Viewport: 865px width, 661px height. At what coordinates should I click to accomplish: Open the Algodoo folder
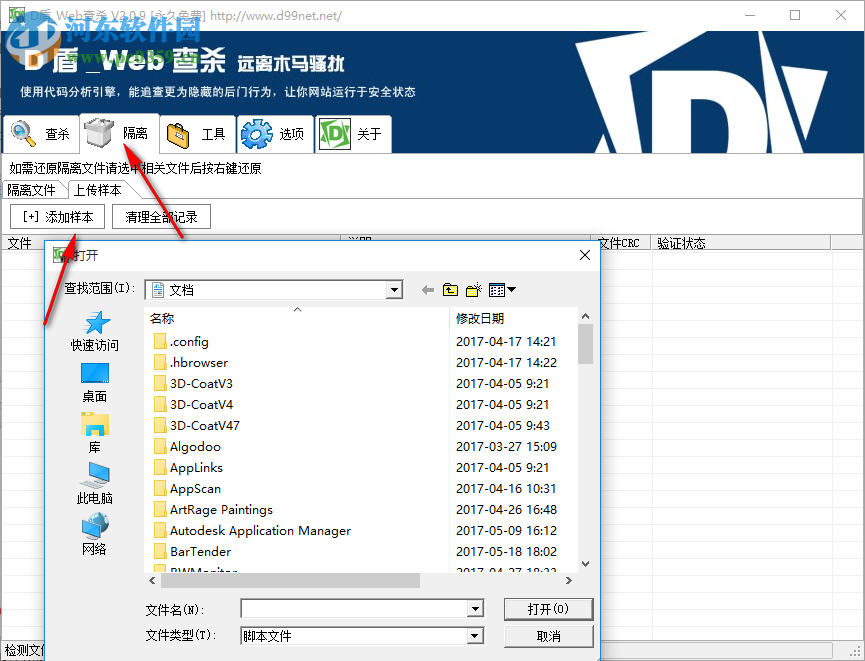click(x=195, y=446)
